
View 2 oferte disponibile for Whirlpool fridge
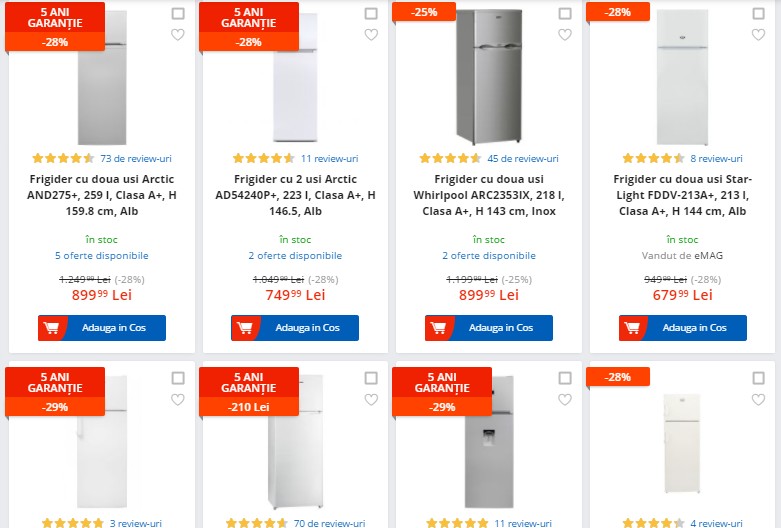pyautogui.click(x=489, y=256)
